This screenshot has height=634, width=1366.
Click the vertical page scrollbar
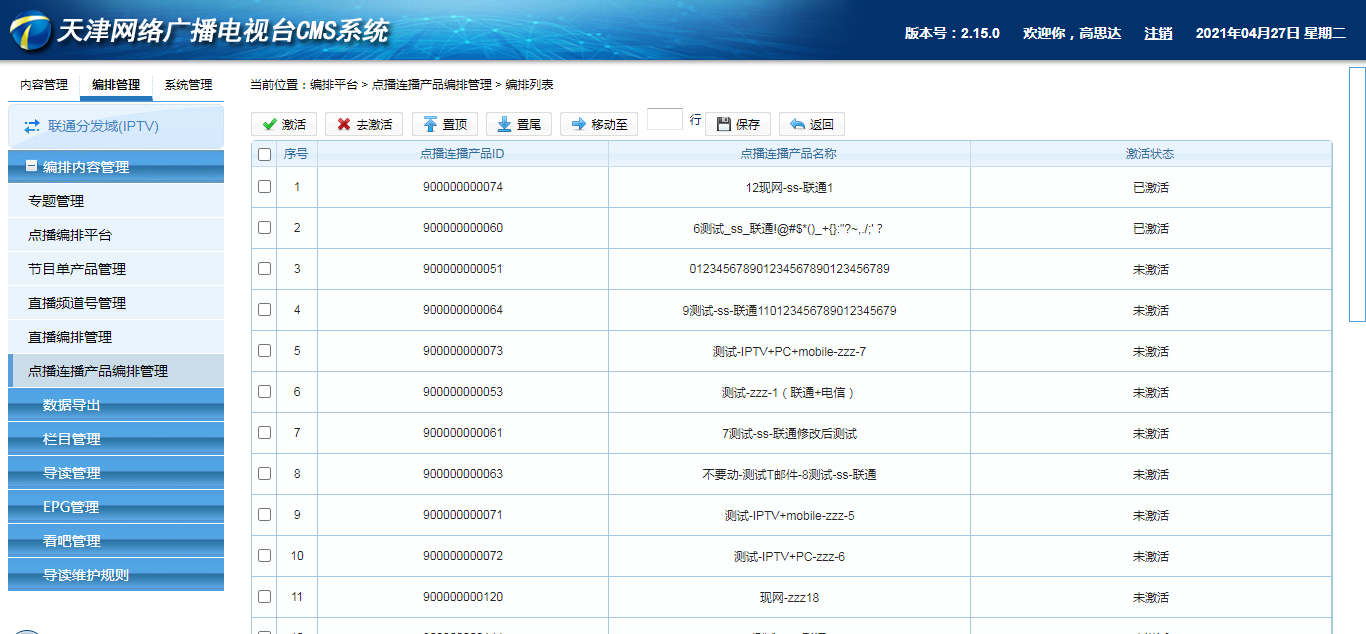click(1357, 194)
